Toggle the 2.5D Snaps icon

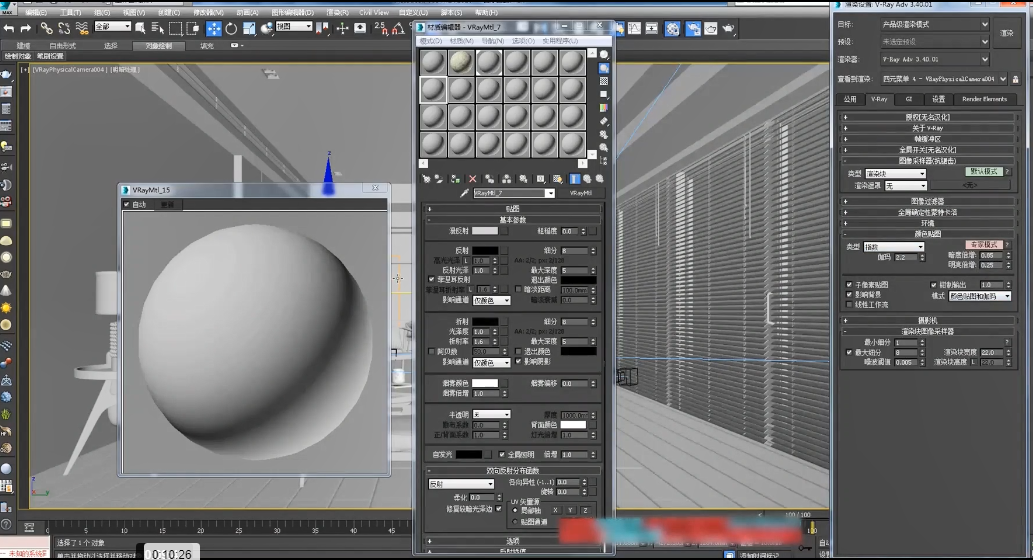[x=381, y=28]
